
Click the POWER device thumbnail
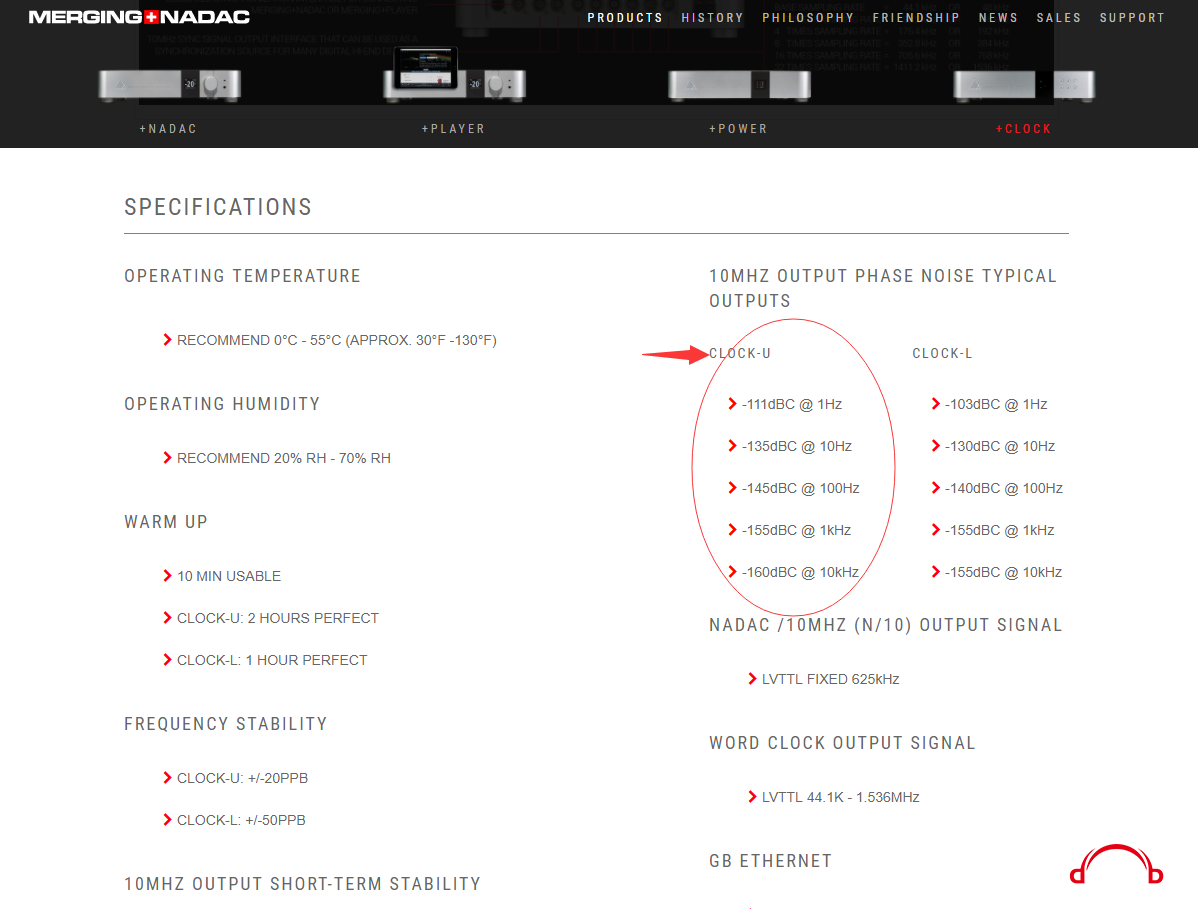pos(739,84)
